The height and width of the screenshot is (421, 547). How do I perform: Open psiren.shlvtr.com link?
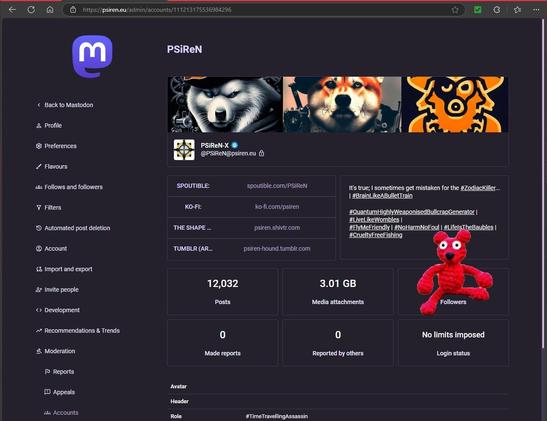[x=277, y=228]
